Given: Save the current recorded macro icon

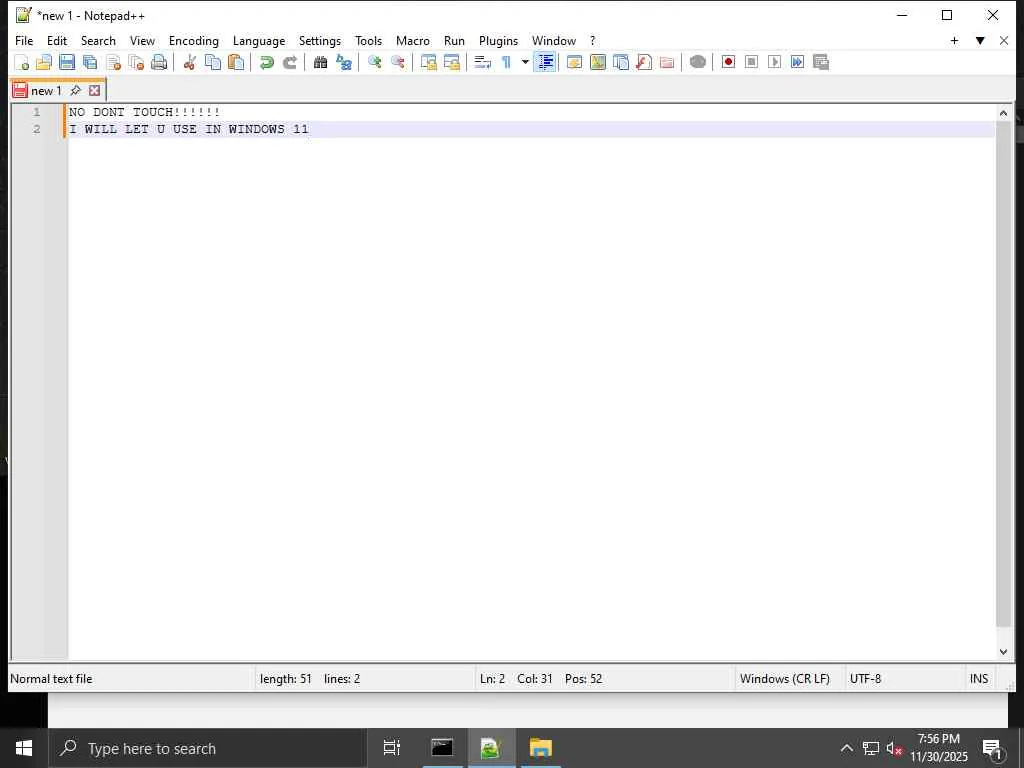Looking at the screenshot, I should point(820,62).
